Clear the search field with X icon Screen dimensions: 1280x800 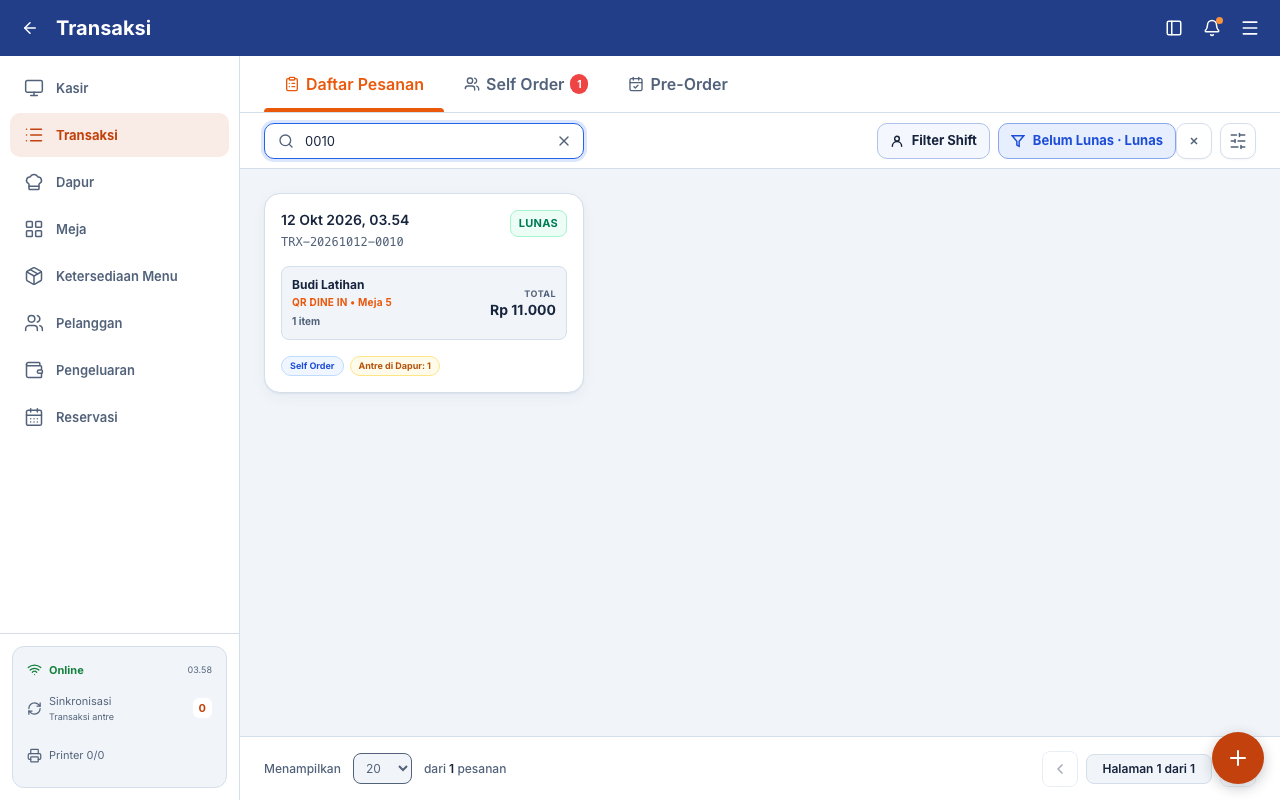tap(564, 141)
